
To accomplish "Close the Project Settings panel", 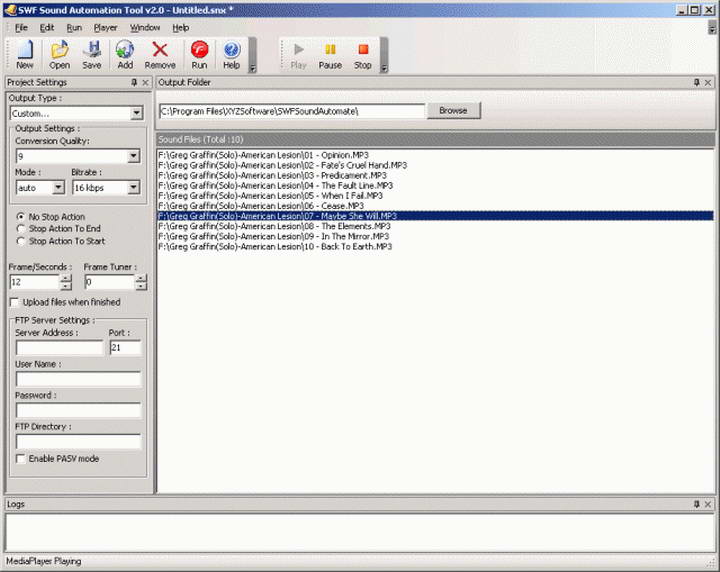I will click(x=146, y=82).
